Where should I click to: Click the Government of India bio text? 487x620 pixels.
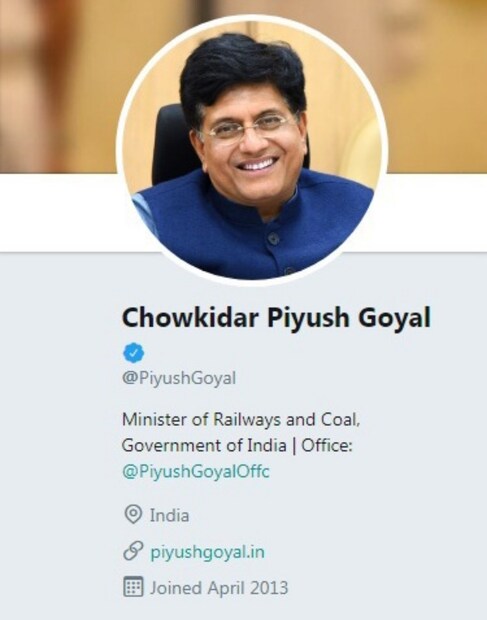204,446
